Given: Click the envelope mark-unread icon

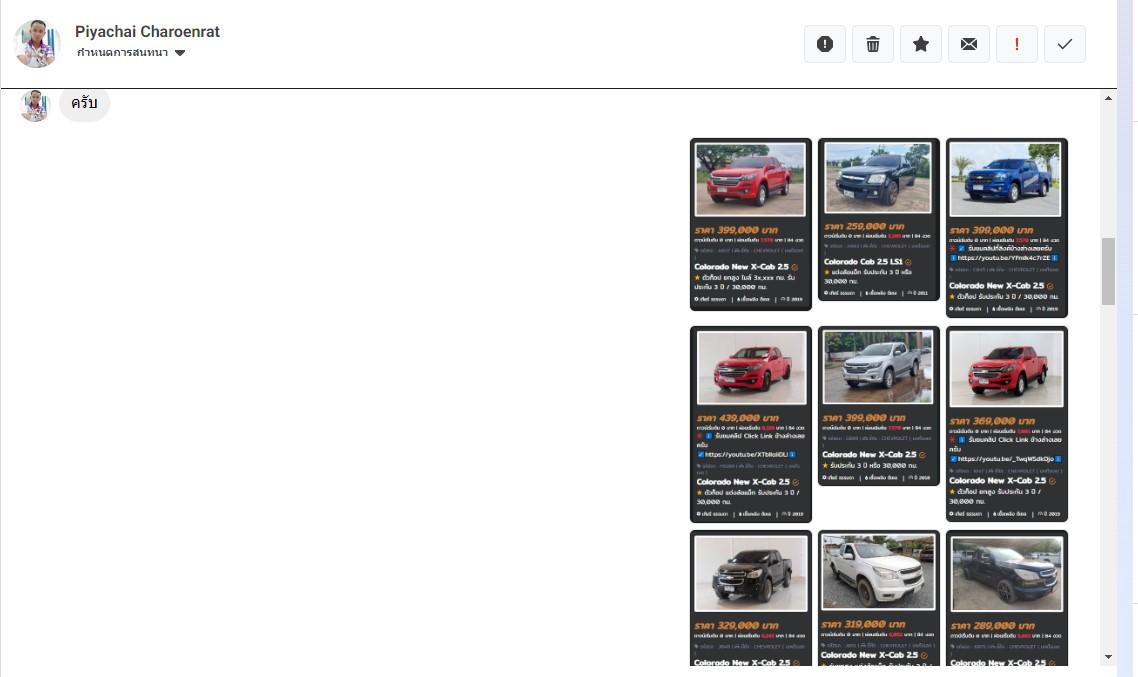Looking at the screenshot, I should click(x=969, y=44).
